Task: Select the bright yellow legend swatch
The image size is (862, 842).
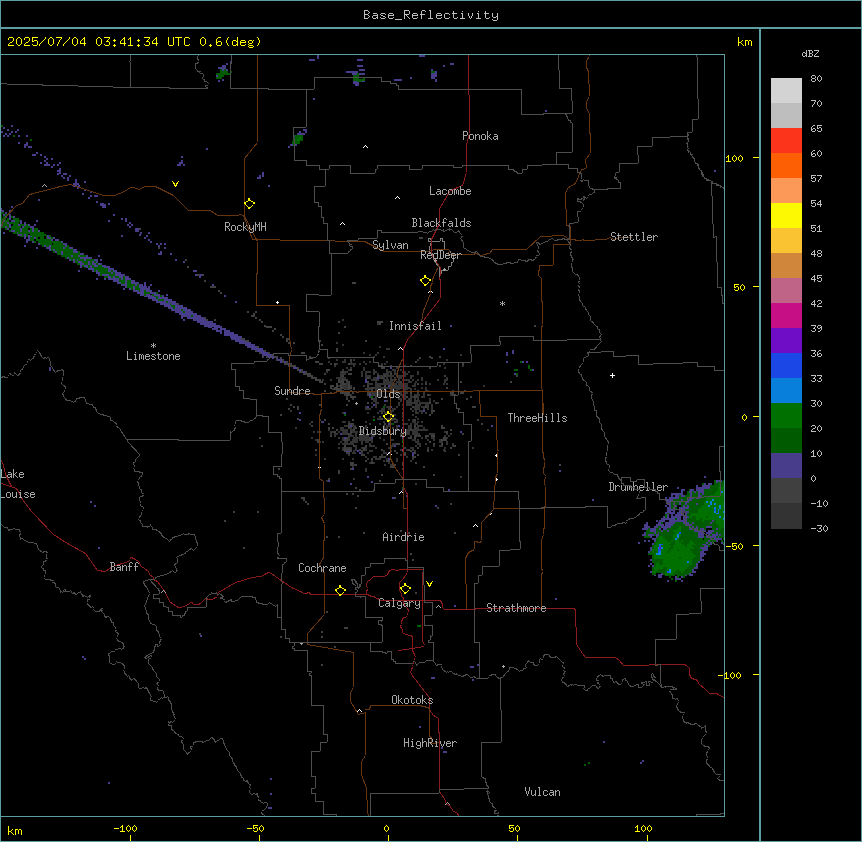Action: point(786,215)
